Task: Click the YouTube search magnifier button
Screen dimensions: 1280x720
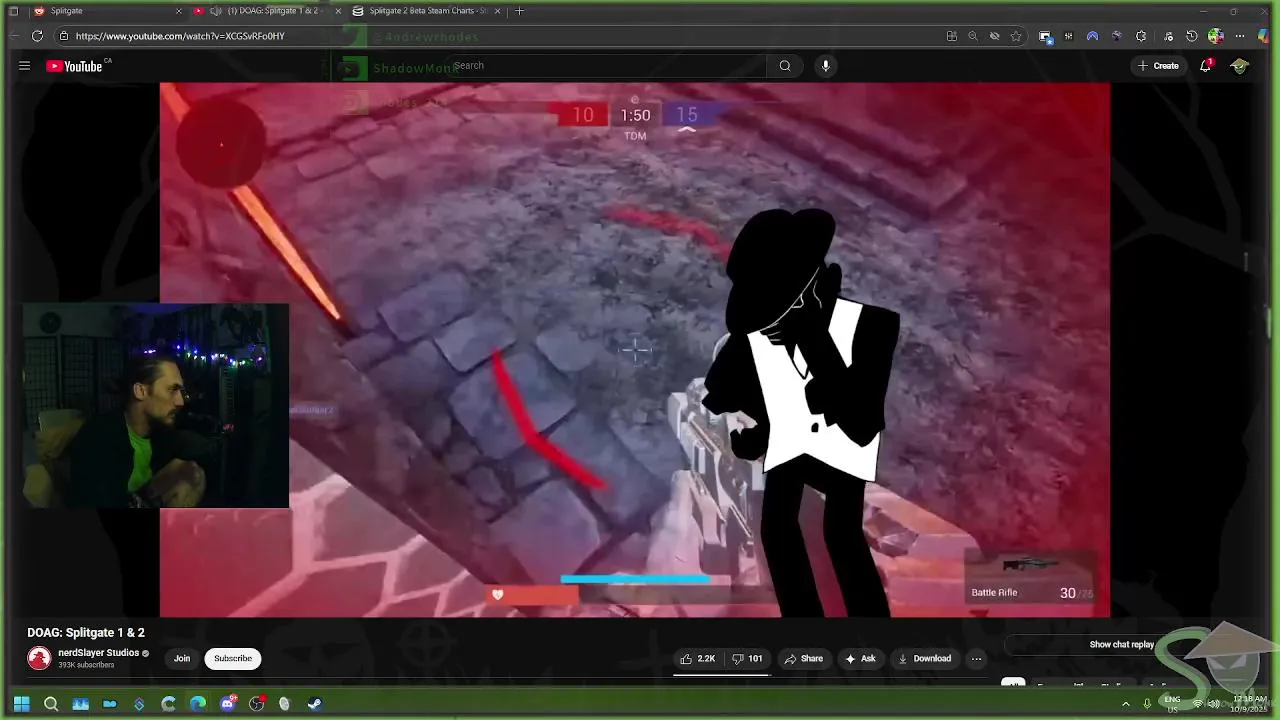Action: 785,66
